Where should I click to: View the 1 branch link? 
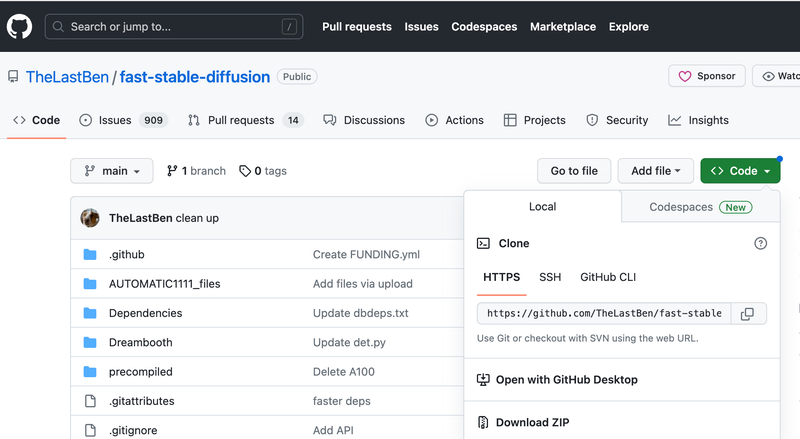(x=196, y=171)
